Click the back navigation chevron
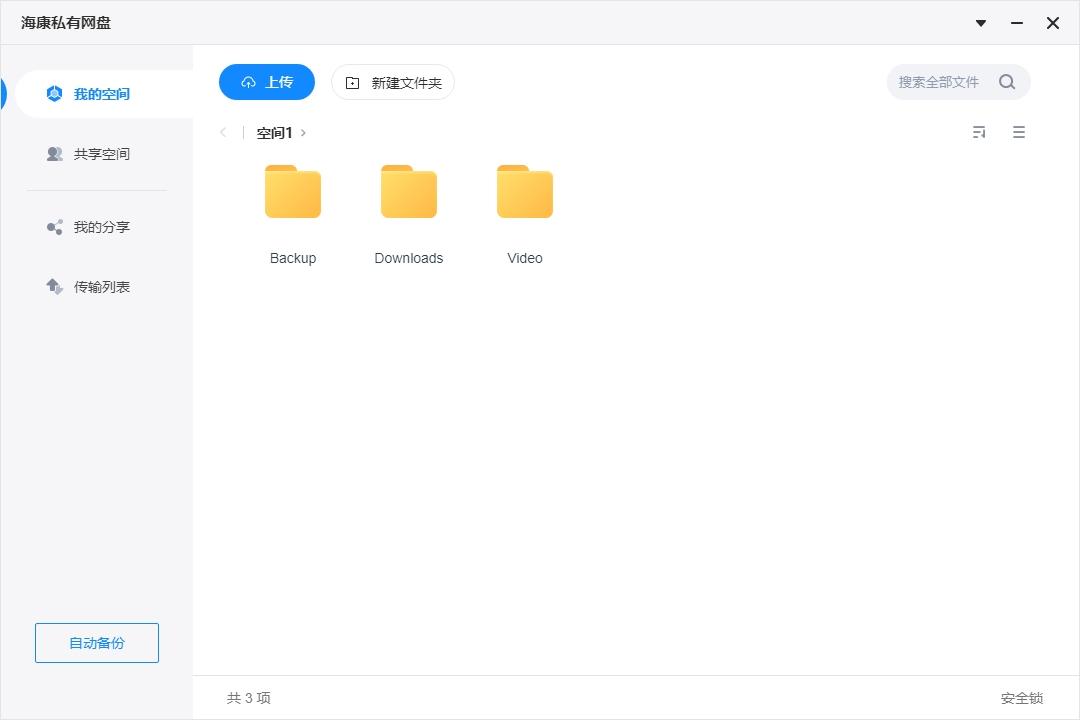The width and height of the screenshot is (1080, 720). coord(223,132)
